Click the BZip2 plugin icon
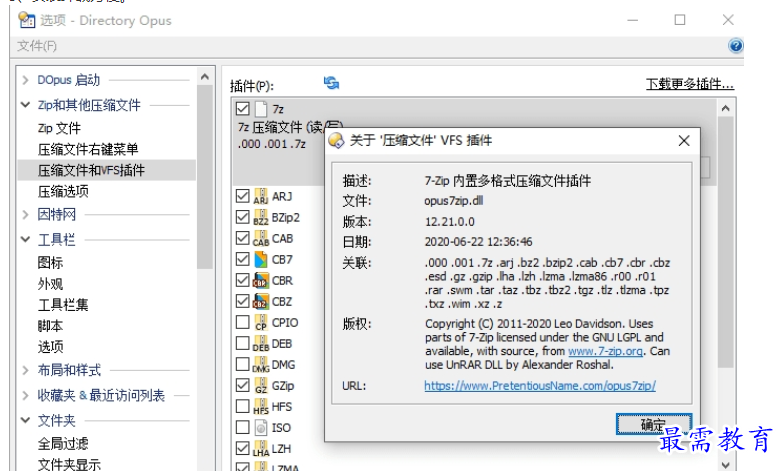The image size is (781, 471). coord(260,217)
